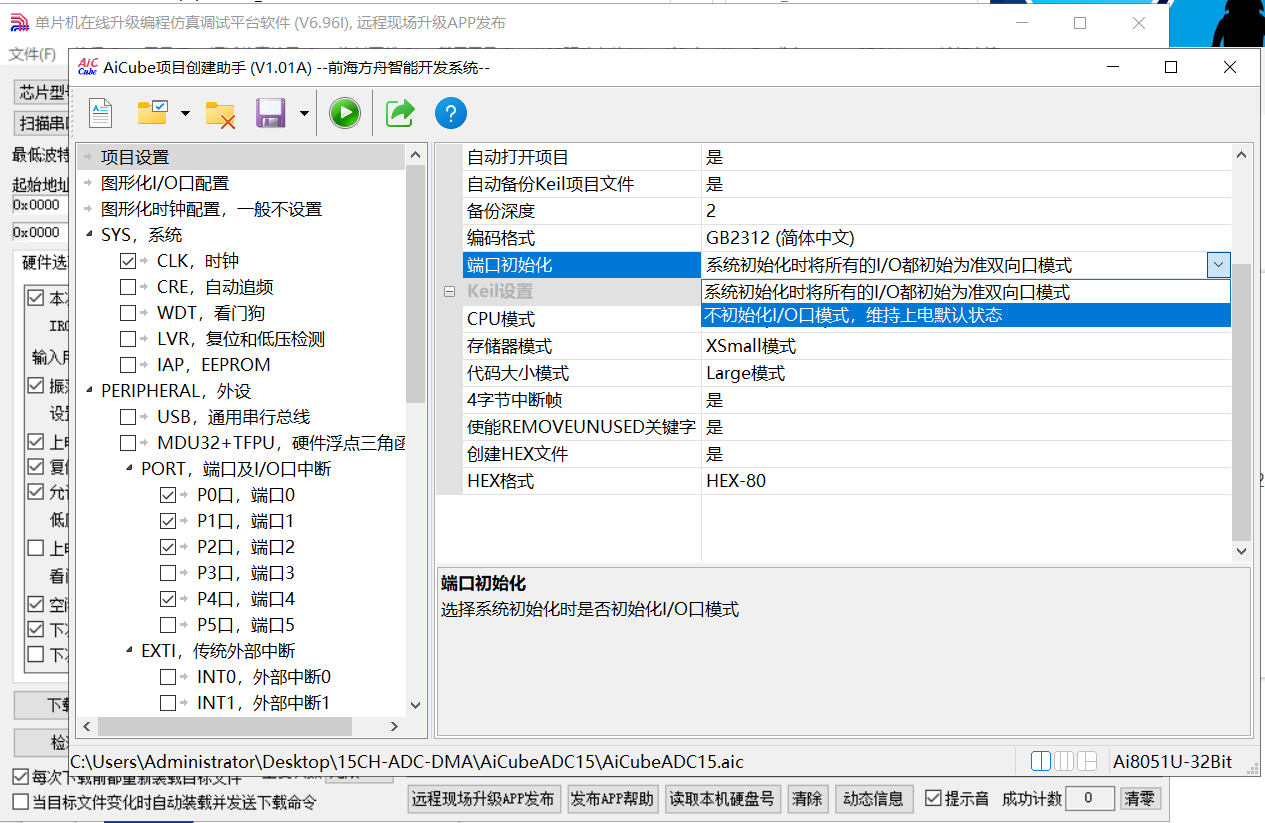Collapse the PORT 端口及I/O口中断 tree node

[x=129, y=469]
